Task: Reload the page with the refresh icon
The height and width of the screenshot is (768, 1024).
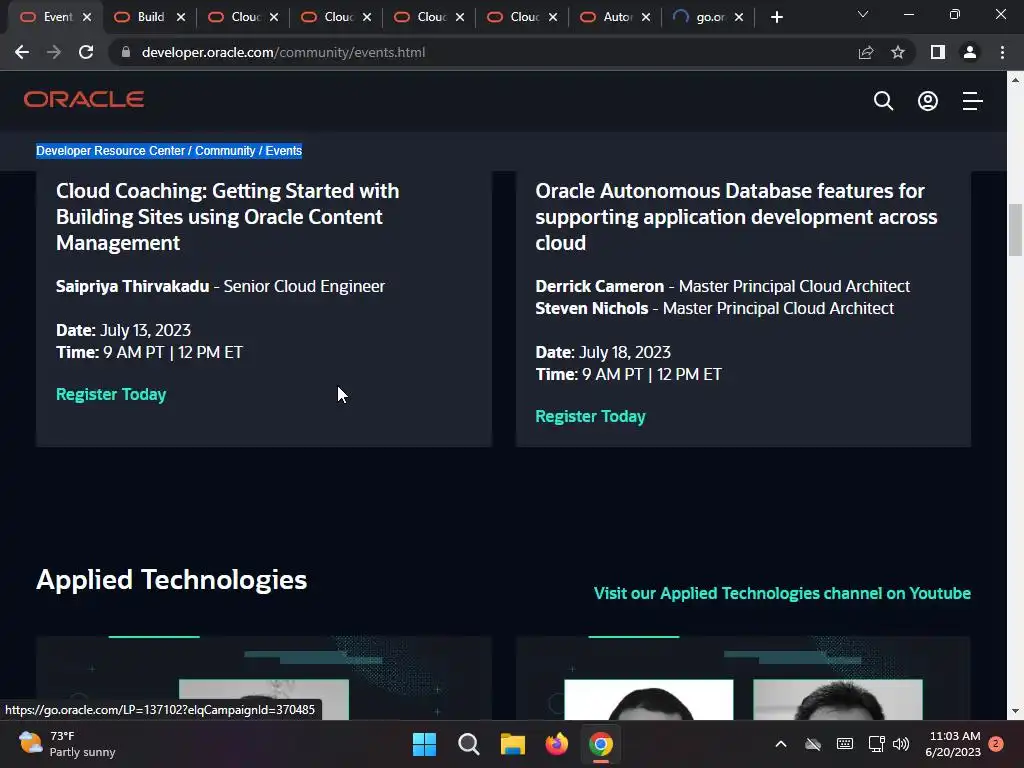Action: click(x=86, y=52)
